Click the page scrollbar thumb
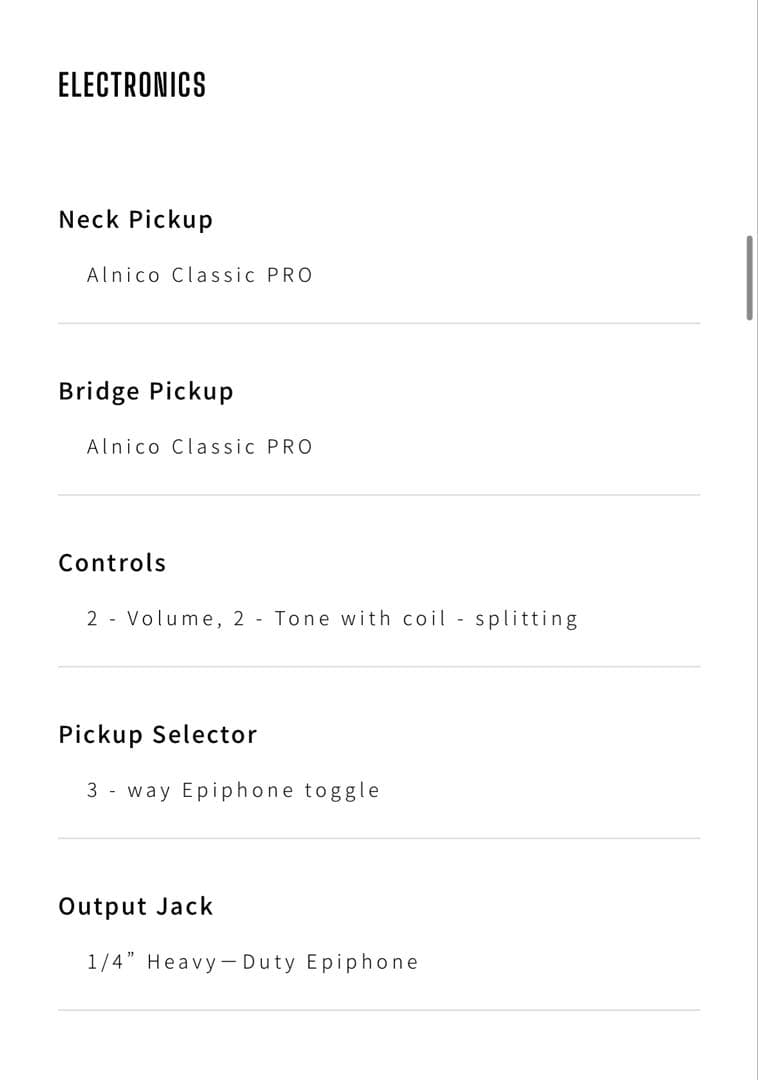 749,278
